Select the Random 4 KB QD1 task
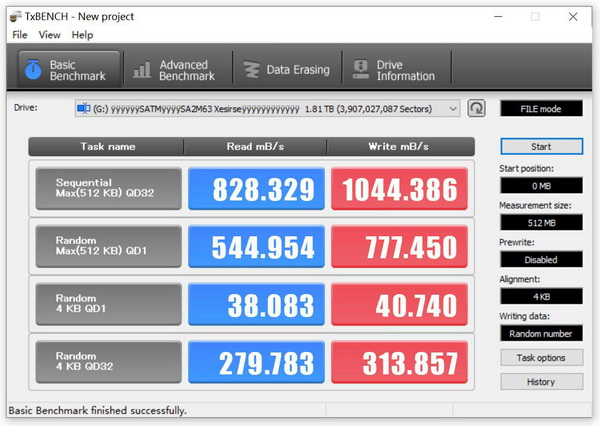The height and width of the screenshot is (426, 600). [x=109, y=304]
